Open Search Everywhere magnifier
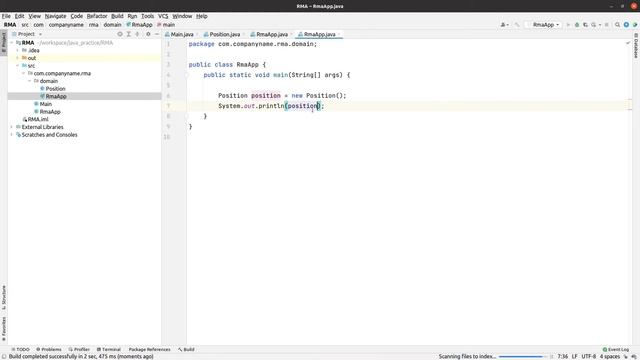This screenshot has width=640, height=360. [x=618, y=25]
